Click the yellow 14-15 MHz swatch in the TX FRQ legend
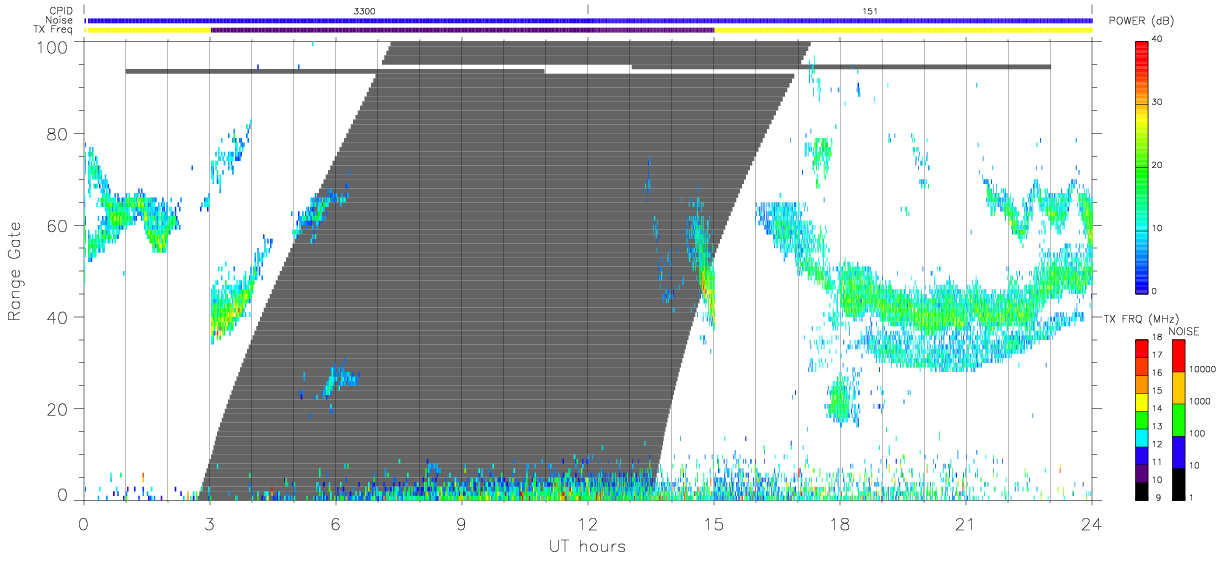Image resolution: width=1228 pixels, height=567 pixels. coord(1142,401)
